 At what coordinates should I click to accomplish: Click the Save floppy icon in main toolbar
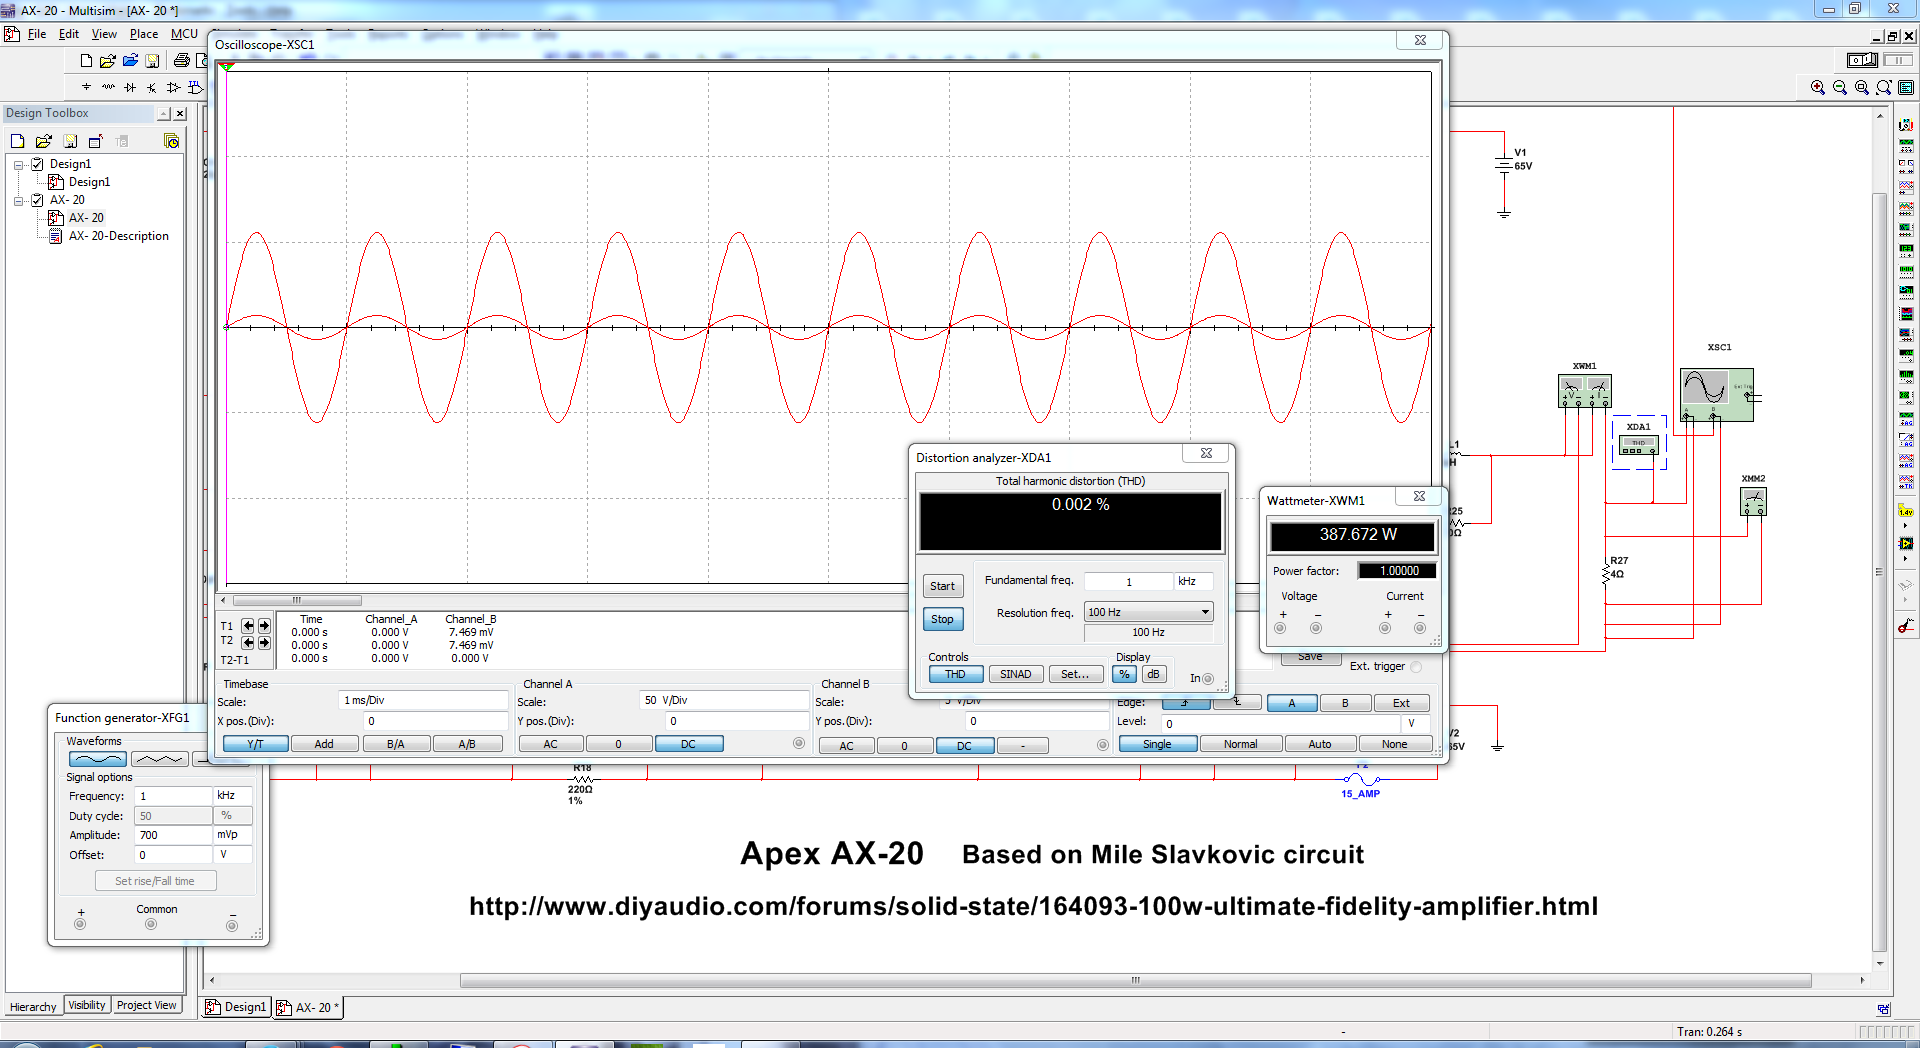click(152, 61)
